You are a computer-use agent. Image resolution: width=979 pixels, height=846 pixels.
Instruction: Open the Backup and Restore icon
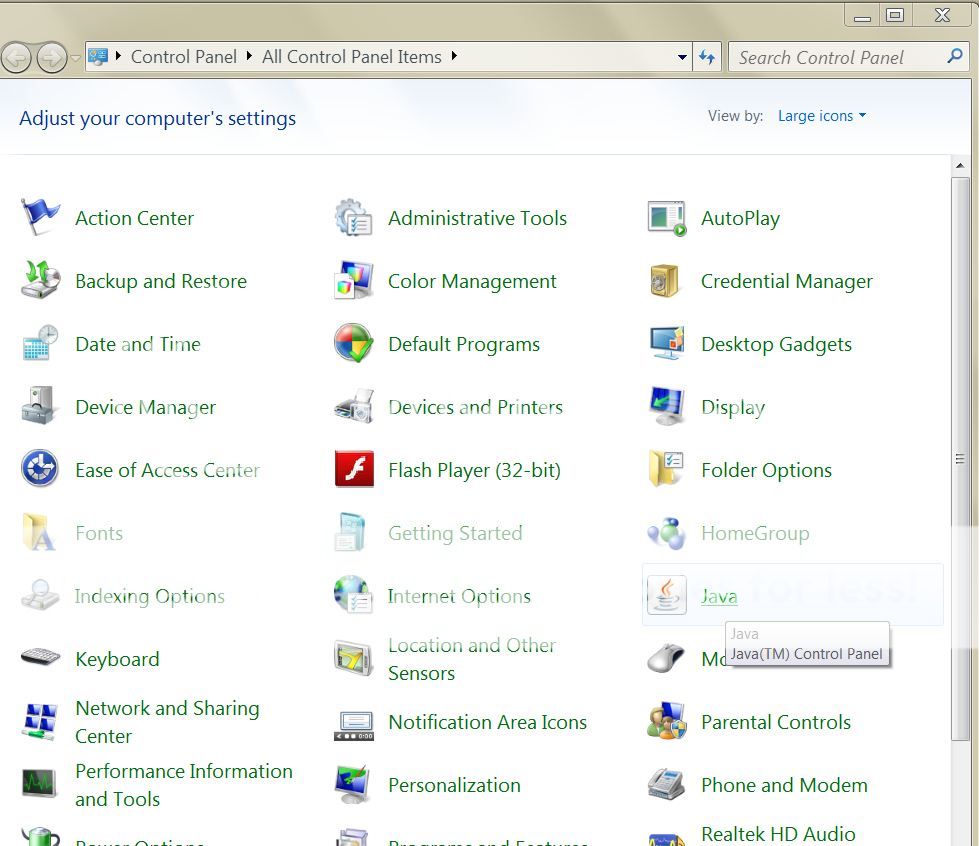41,280
